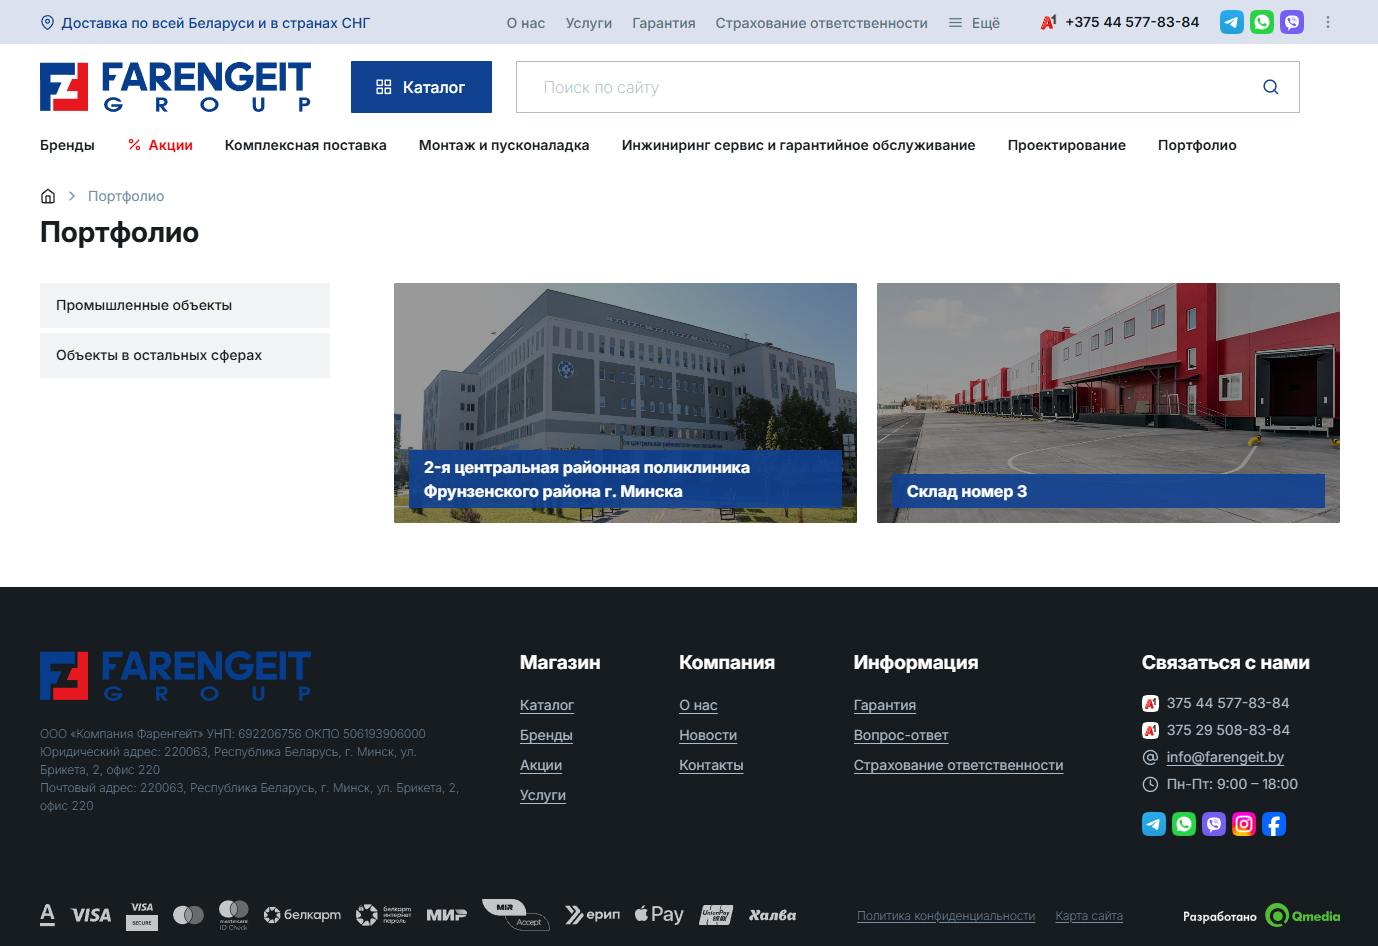
Task: Open the 2-я центральная поликлиника project
Action: pos(625,403)
